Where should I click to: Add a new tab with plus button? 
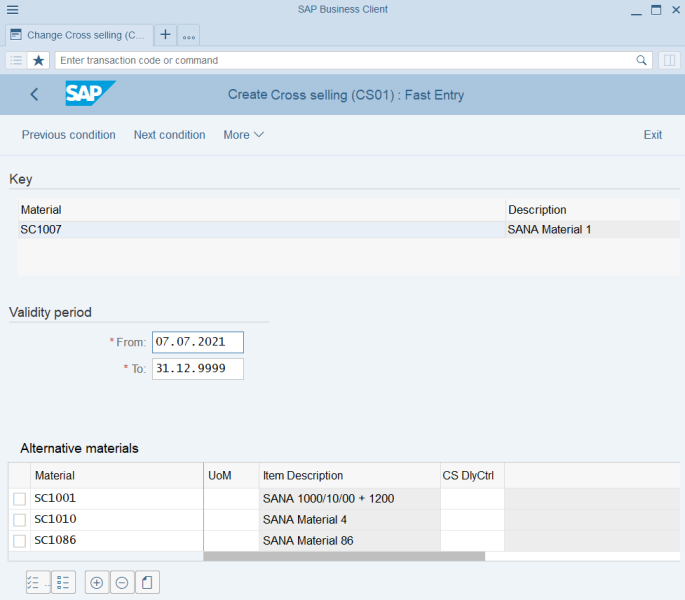coord(165,35)
